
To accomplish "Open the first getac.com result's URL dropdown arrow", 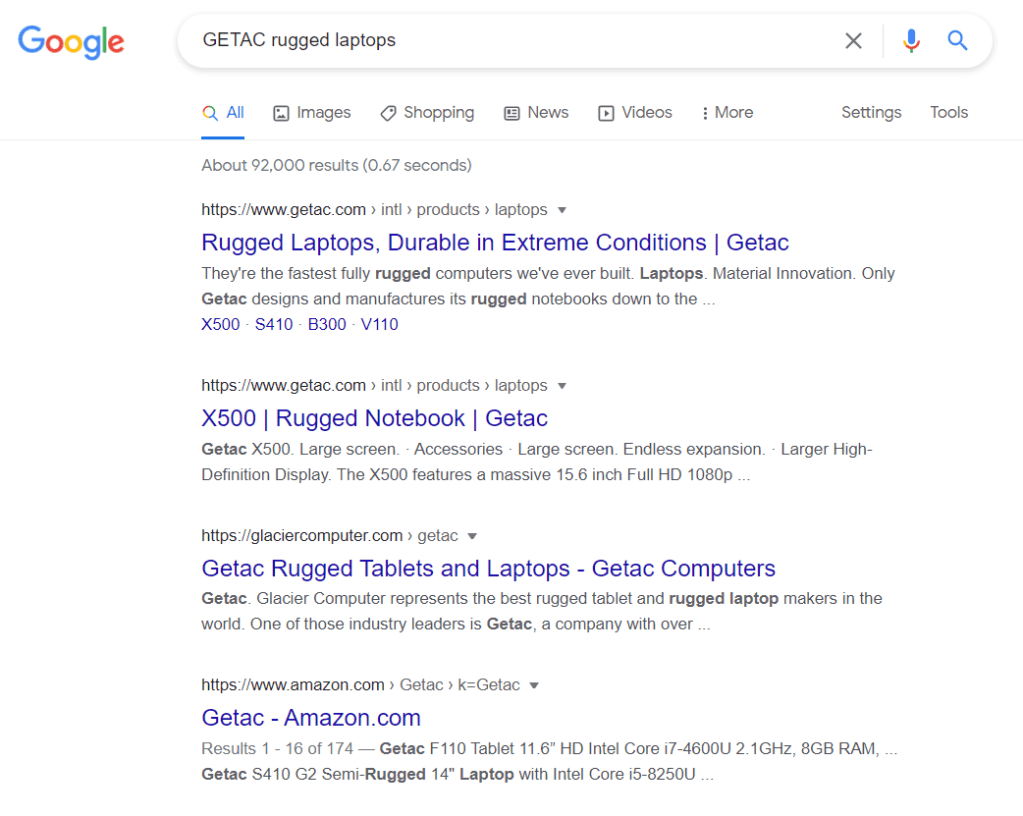I will coord(562,210).
